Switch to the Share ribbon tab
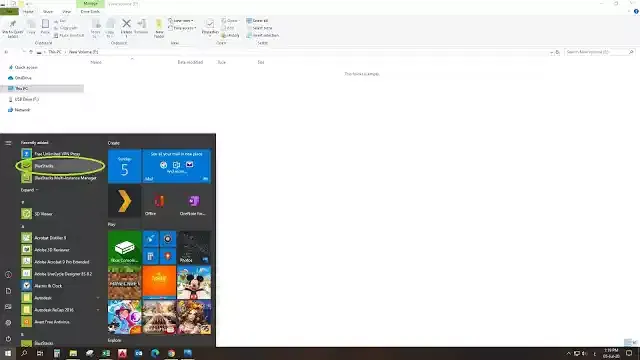The image size is (640, 360). (48, 11)
